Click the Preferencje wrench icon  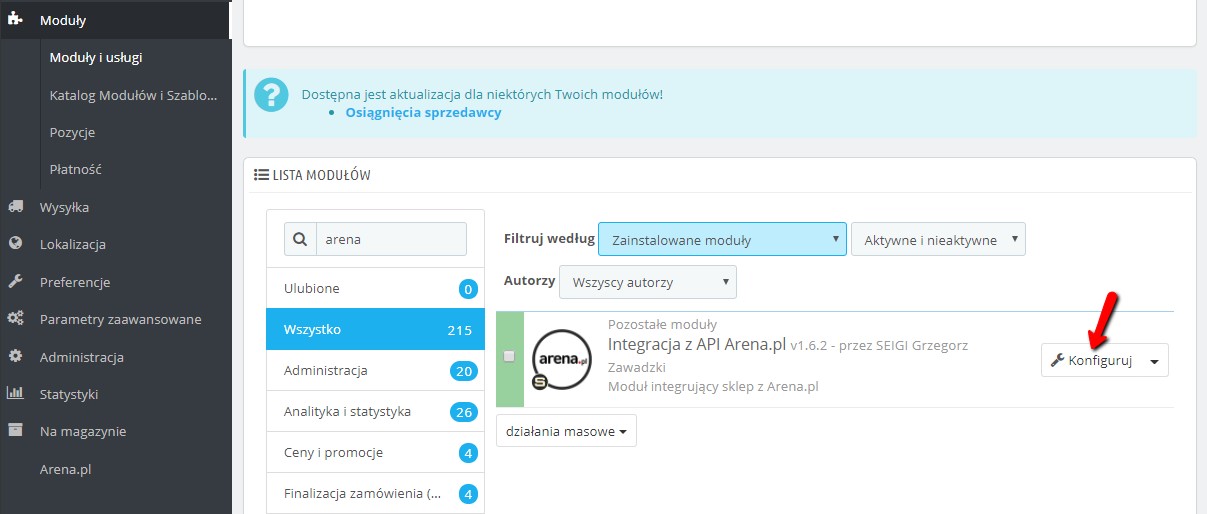15,282
